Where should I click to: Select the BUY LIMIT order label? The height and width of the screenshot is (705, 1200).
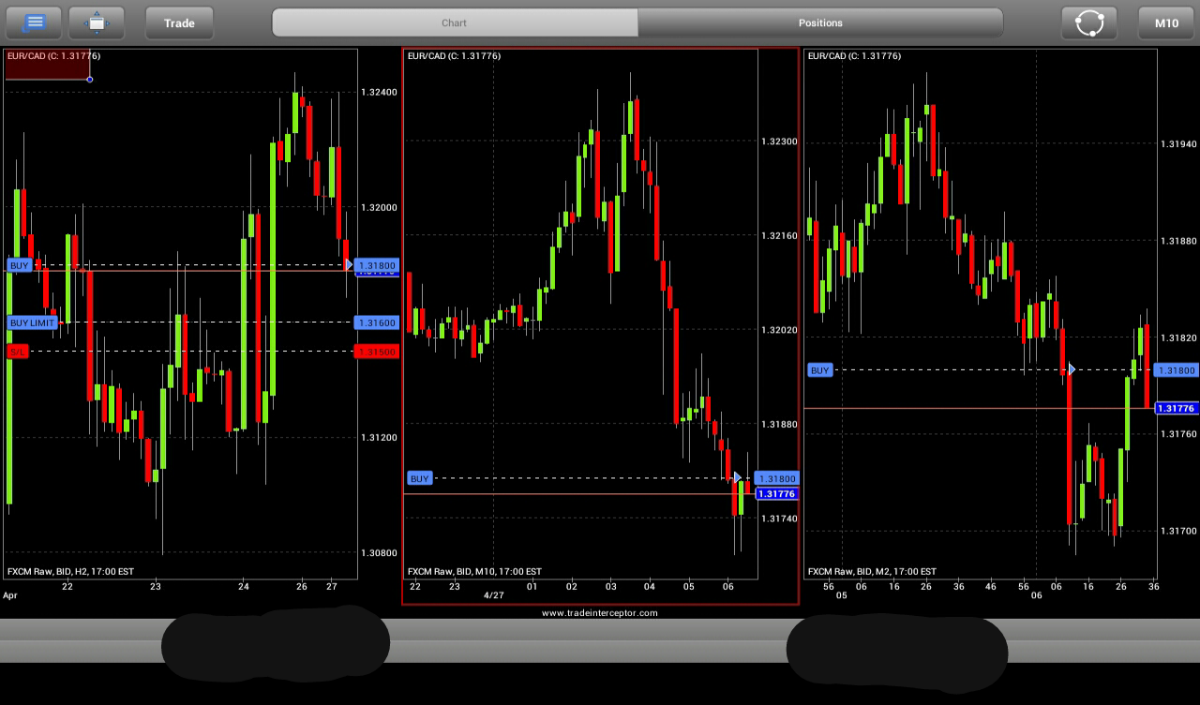pyautogui.click(x=33, y=322)
